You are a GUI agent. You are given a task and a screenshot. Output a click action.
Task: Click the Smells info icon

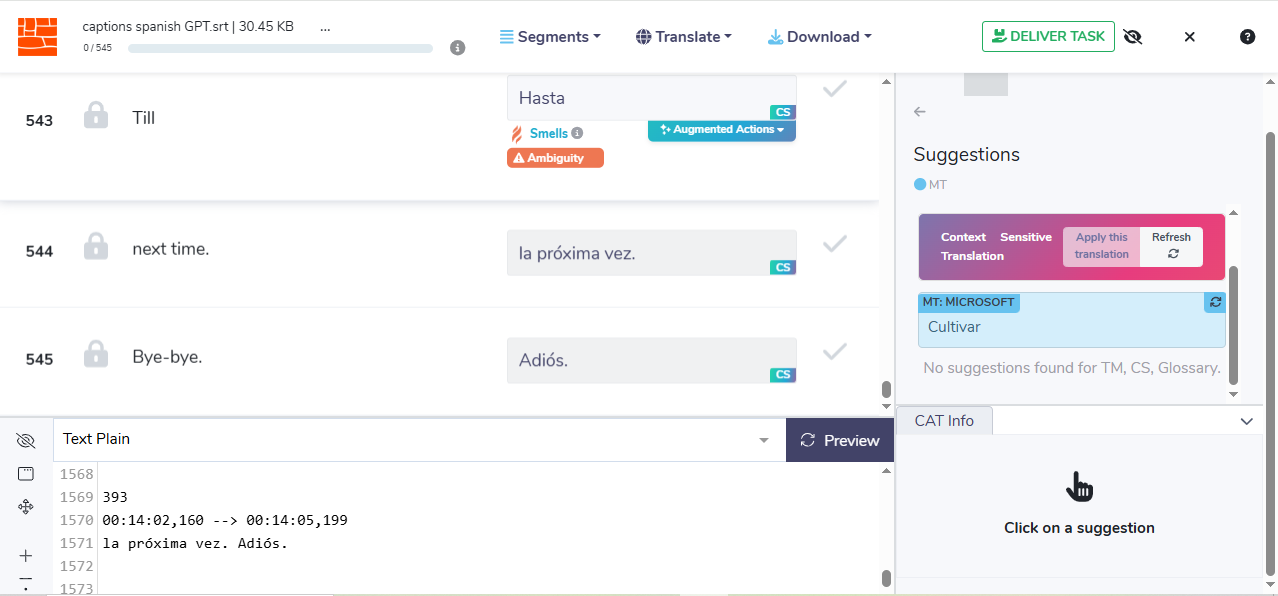click(577, 133)
